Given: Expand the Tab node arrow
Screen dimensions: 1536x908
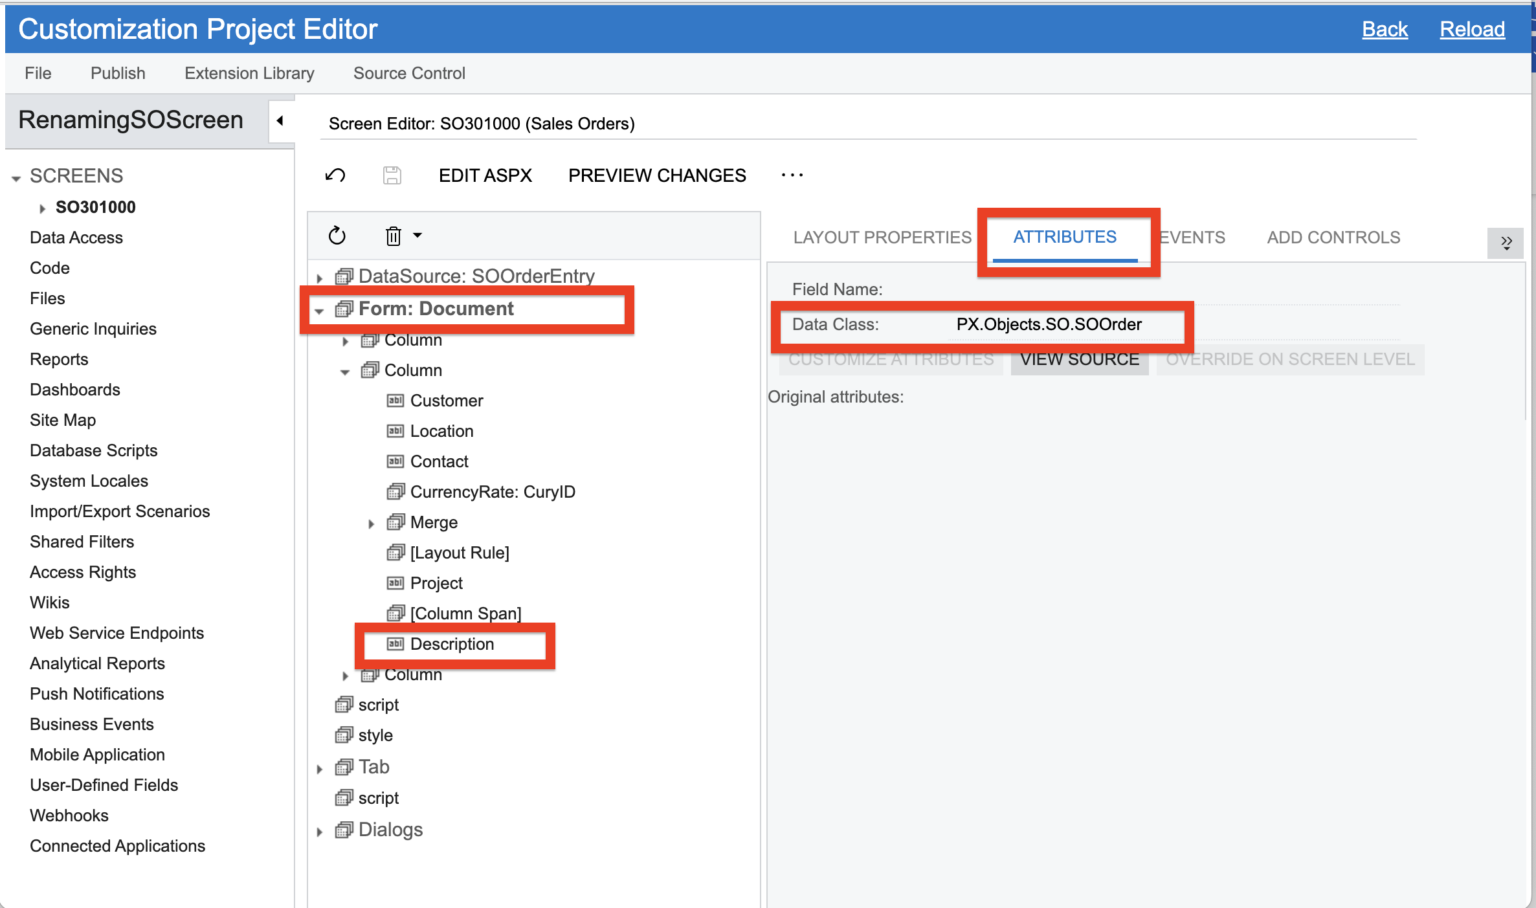Looking at the screenshot, I should tap(320, 769).
